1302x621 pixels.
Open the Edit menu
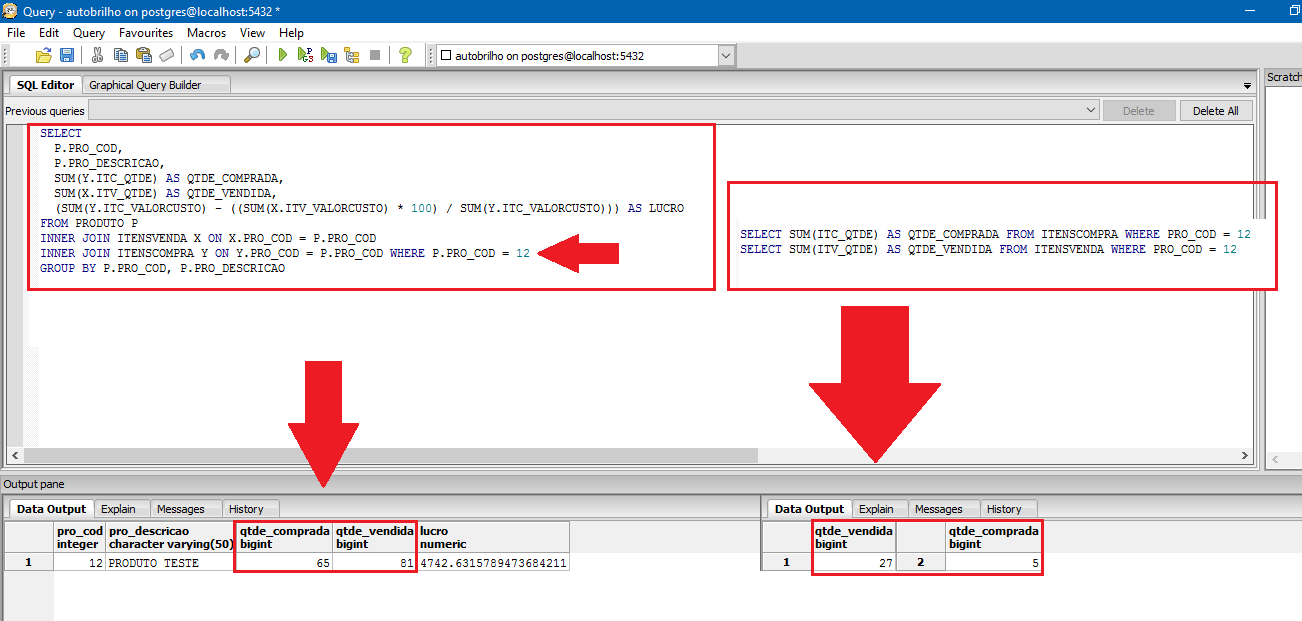click(49, 33)
